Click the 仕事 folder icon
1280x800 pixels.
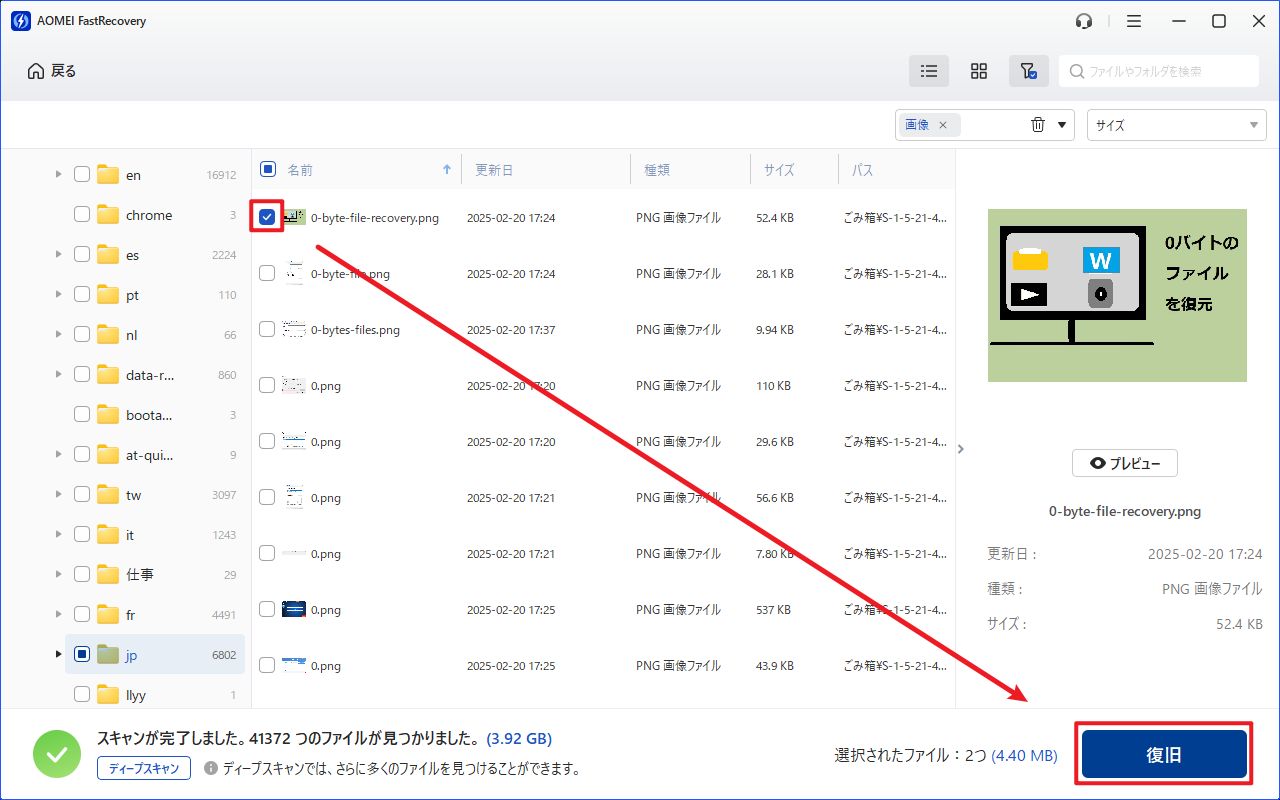109,575
